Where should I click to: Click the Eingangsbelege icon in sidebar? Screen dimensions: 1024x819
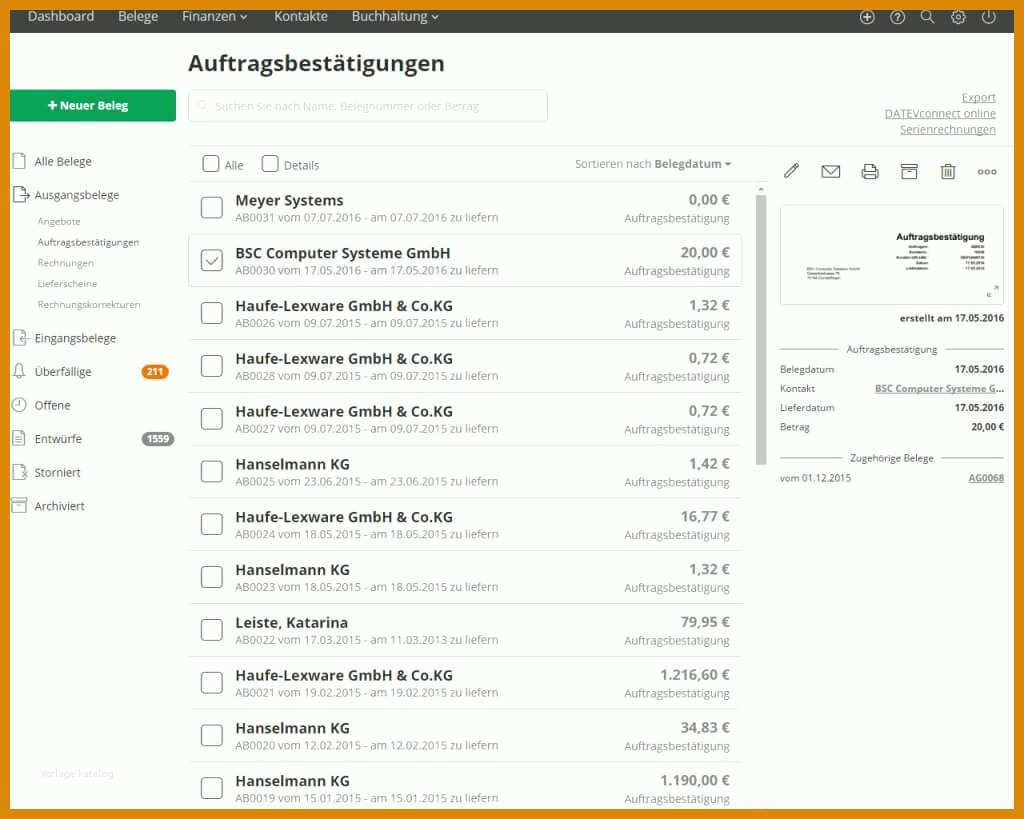click(x=20, y=338)
